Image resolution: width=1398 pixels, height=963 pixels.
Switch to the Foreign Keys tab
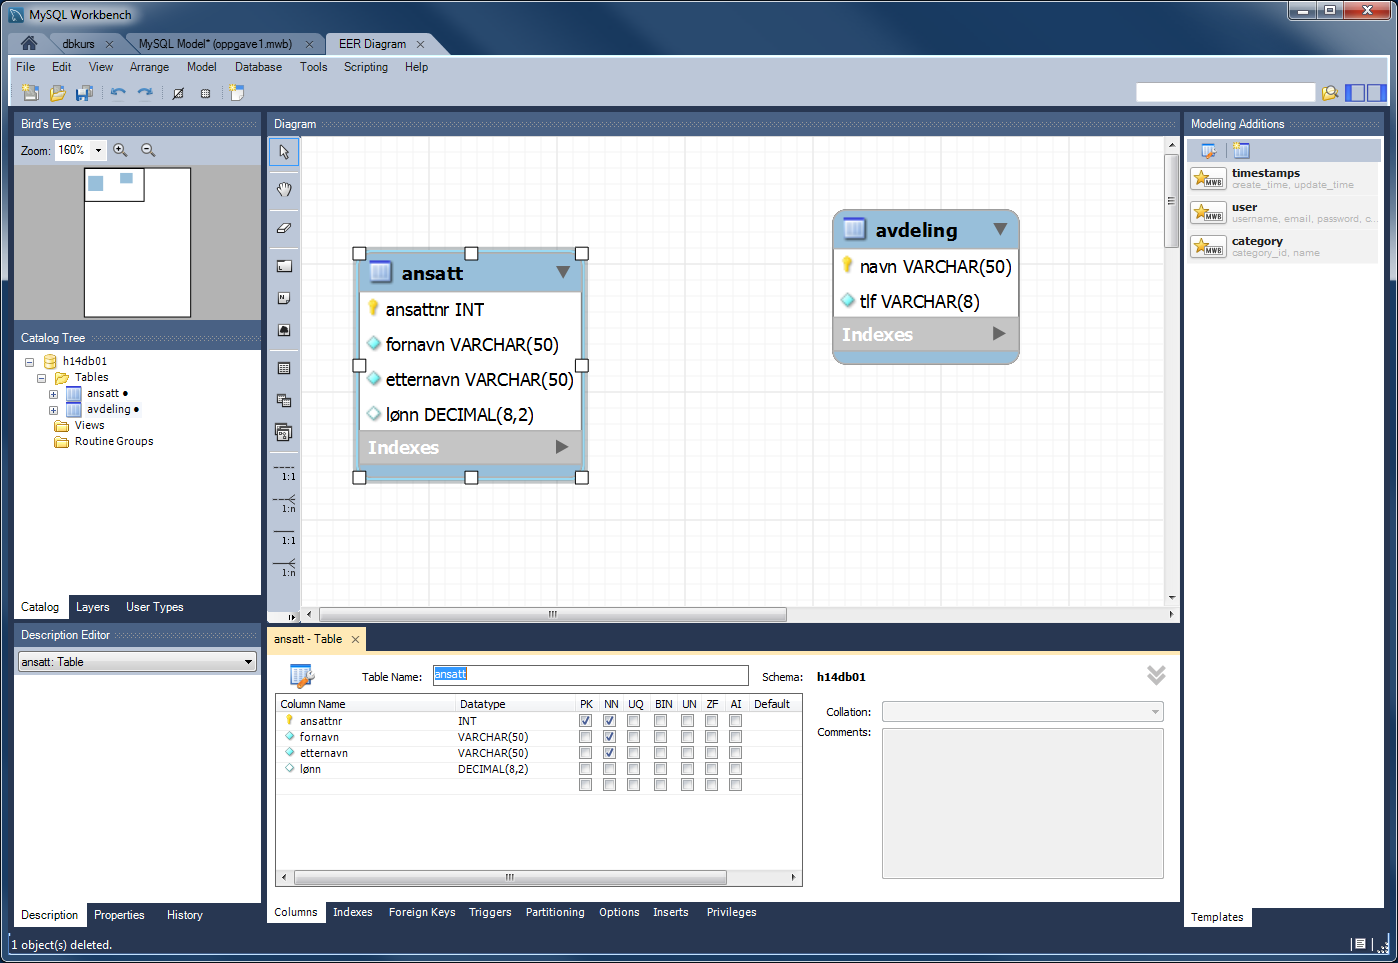coord(422,912)
